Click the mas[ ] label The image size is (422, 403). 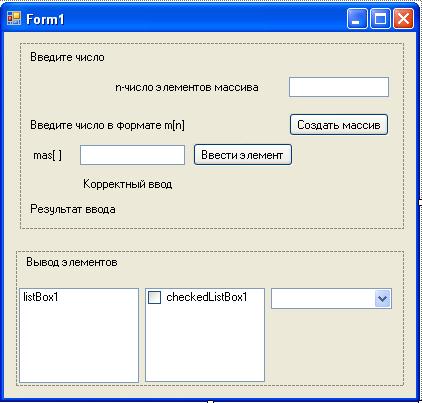(x=48, y=155)
